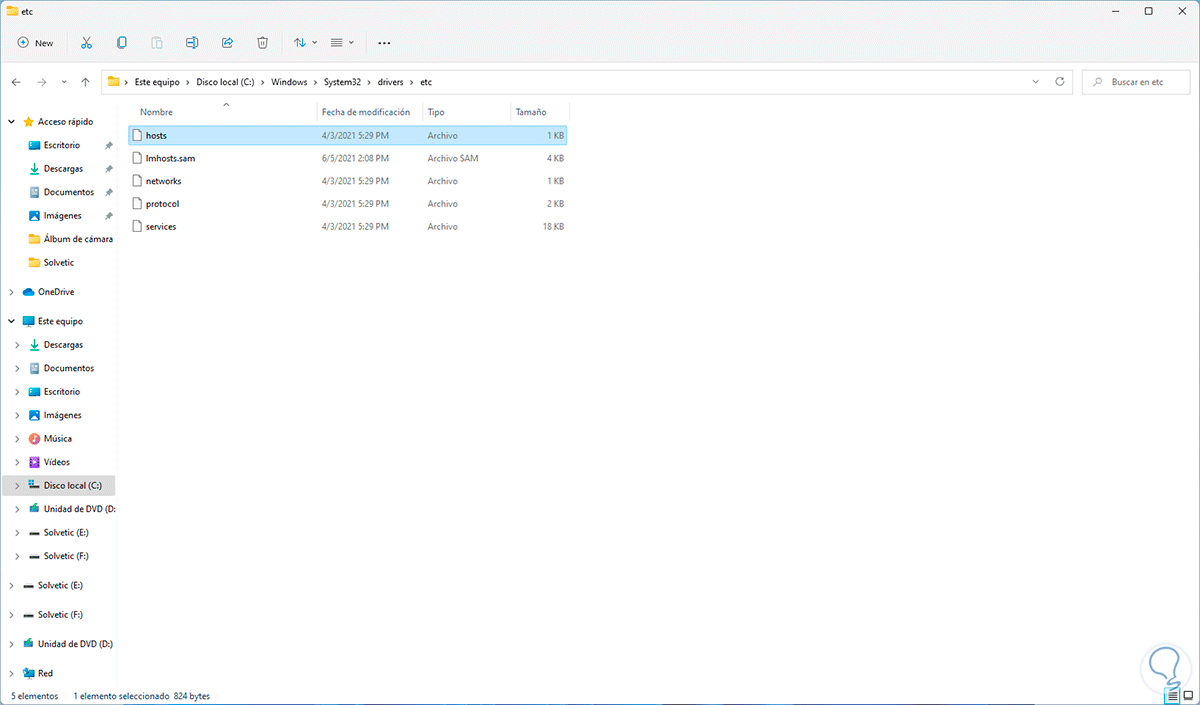Collapse the Acceso rápido section

click(12, 122)
